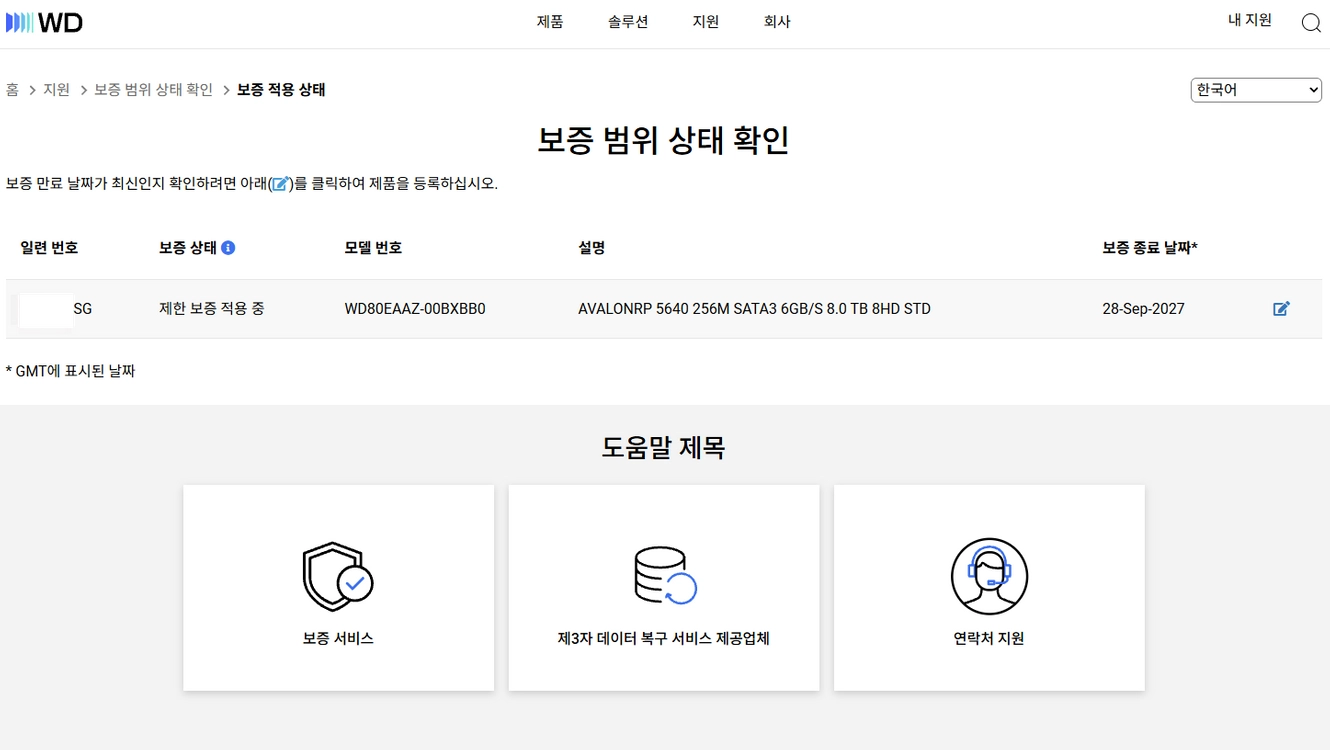Click the edit register icon in the WD80EAAZ row
This screenshot has width=1330, height=750.
pyautogui.click(x=1281, y=309)
